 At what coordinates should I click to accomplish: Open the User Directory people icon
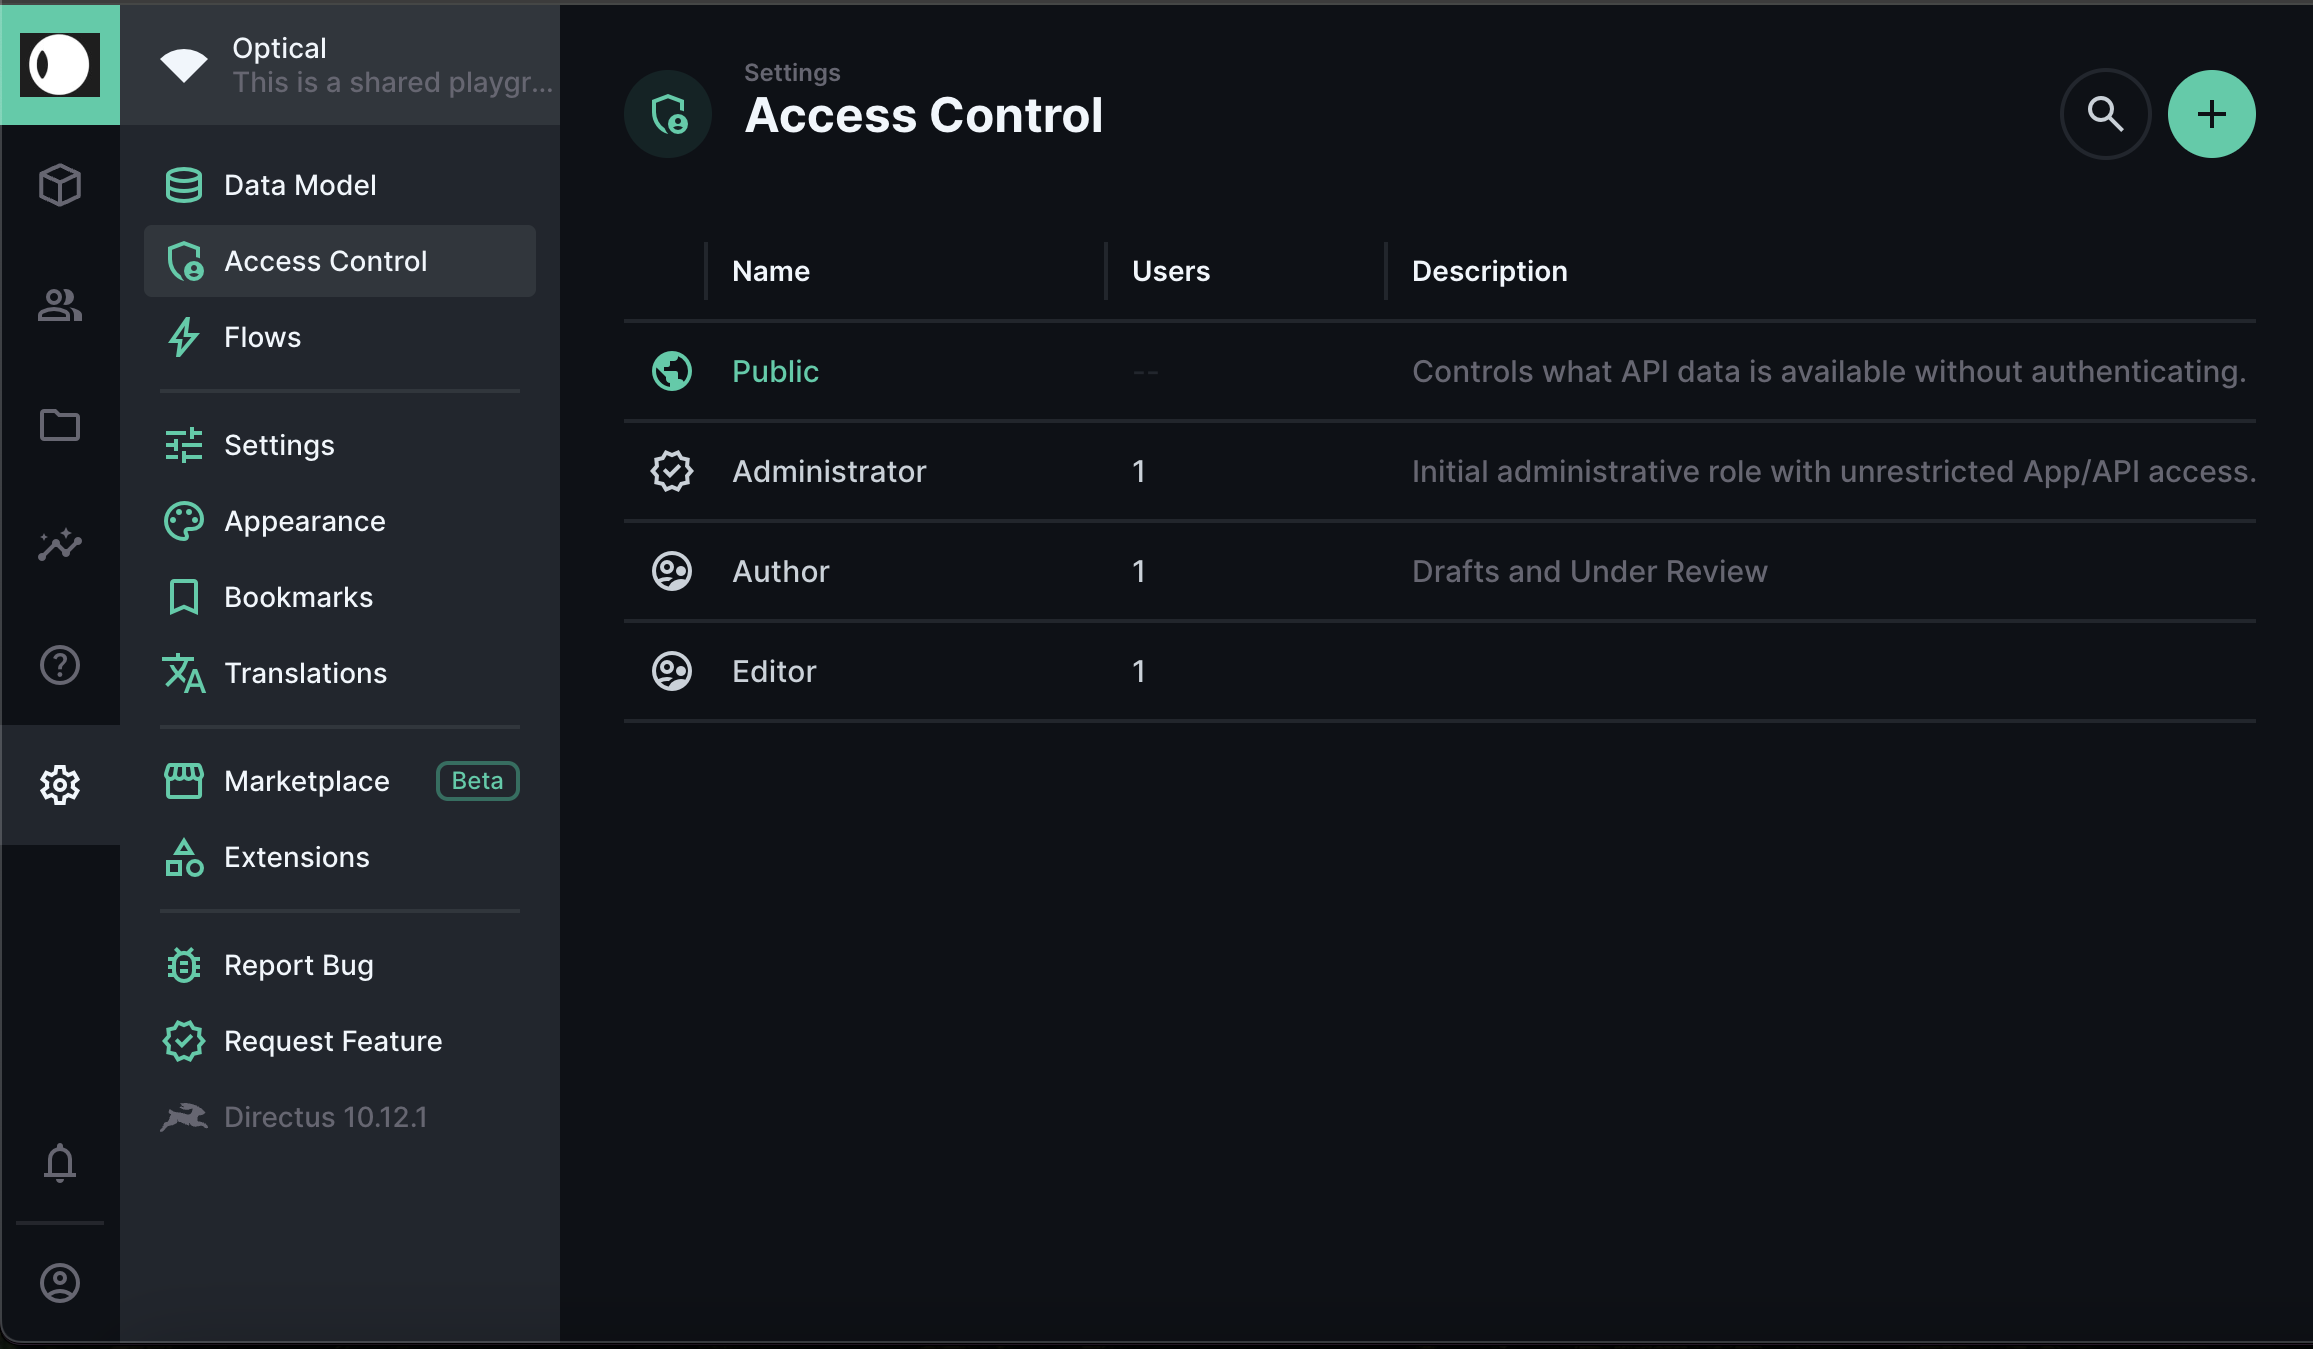pyautogui.click(x=60, y=305)
